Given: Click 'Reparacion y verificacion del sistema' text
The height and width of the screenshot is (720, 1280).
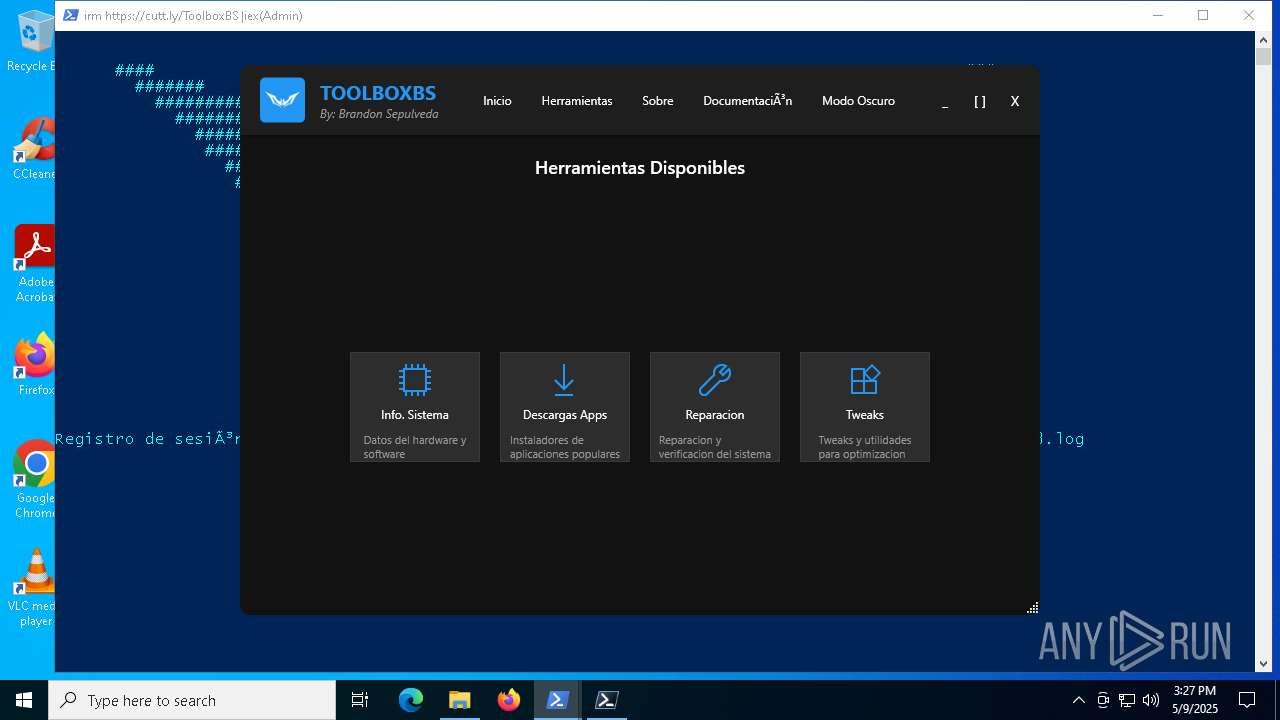Looking at the screenshot, I should click(x=715, y=447).
